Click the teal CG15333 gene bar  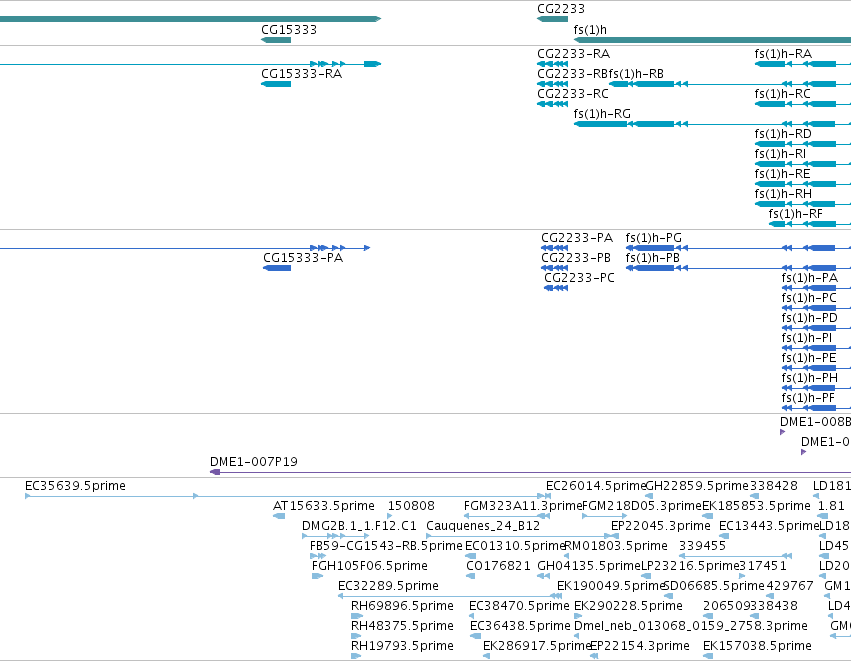(276, 40)
